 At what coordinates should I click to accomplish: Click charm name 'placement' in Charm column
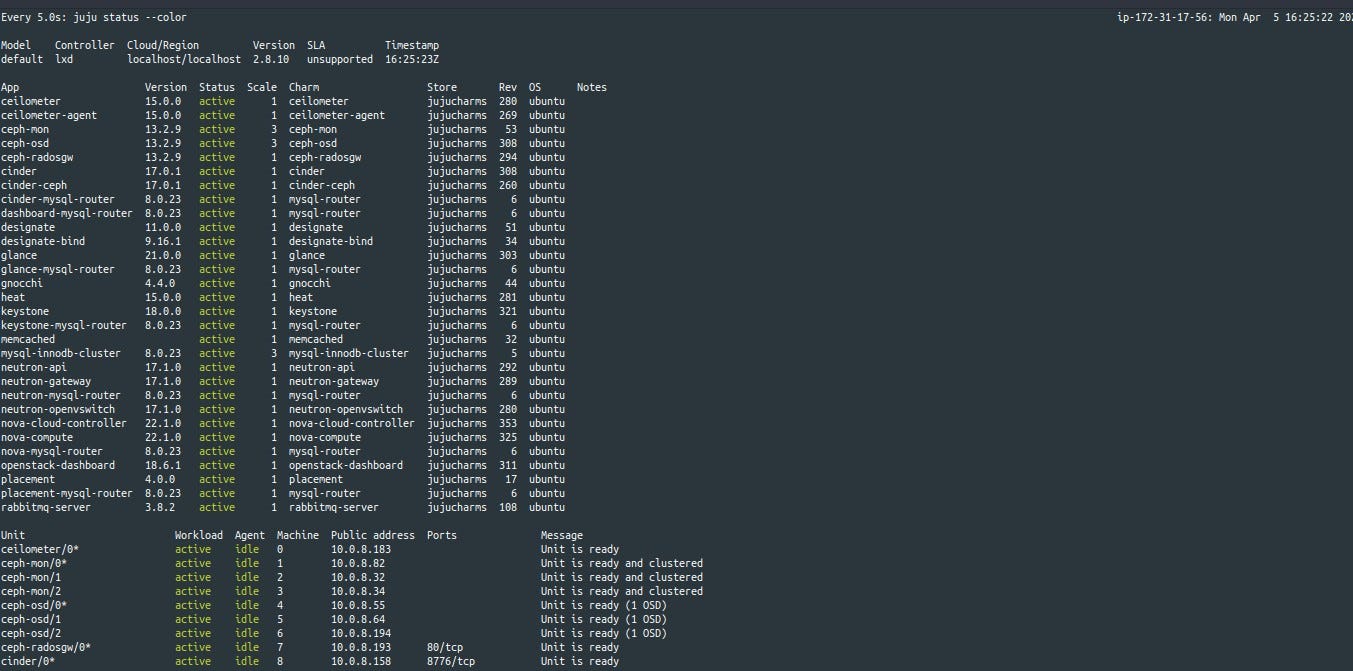(316, 479)
